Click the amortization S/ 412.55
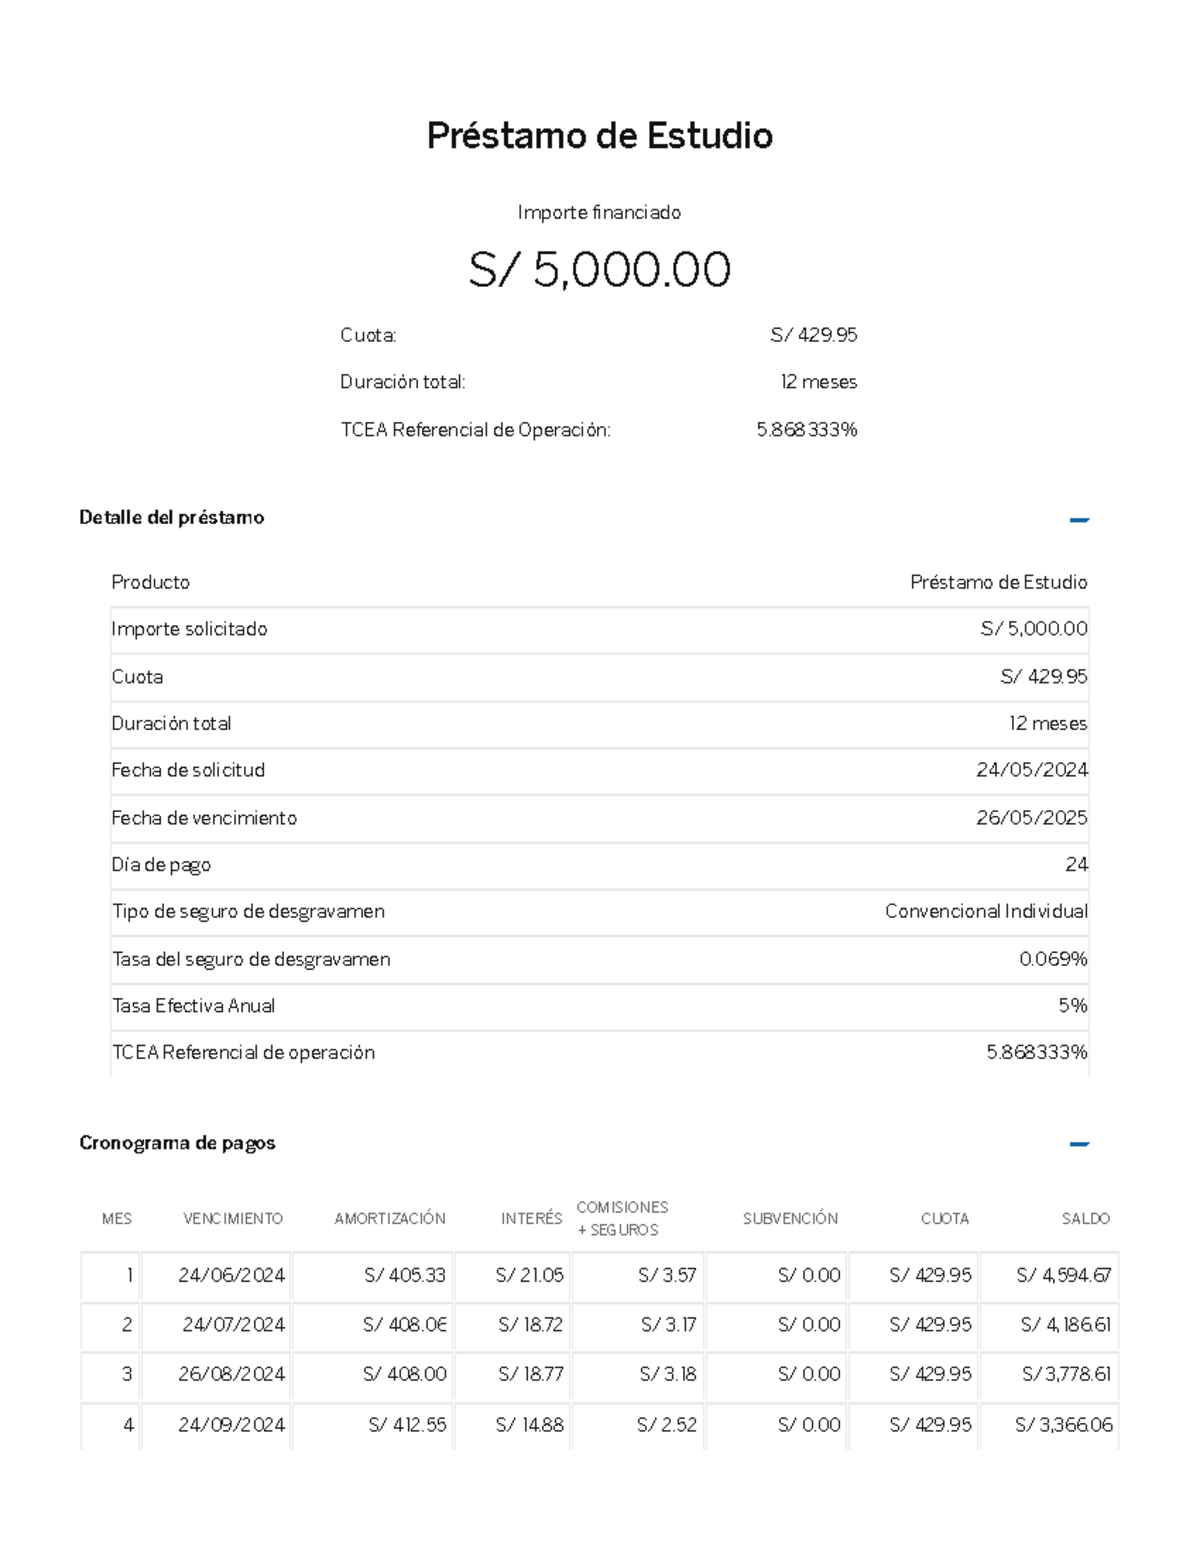The width and height of the screenshot is (1200, 1553). (x=407, y=1425)
